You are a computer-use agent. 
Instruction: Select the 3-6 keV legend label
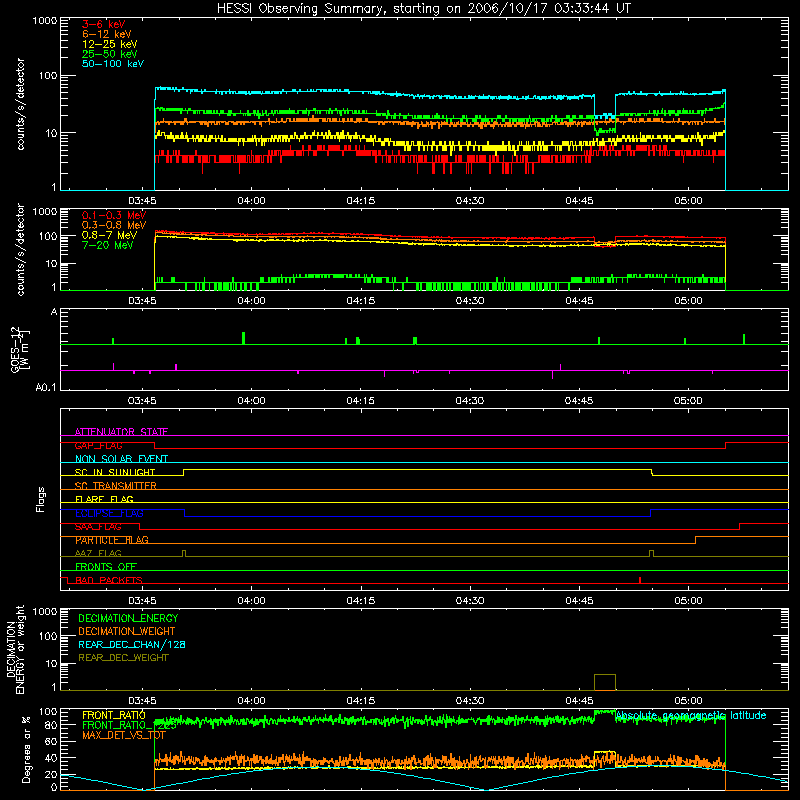coord(104,24)
